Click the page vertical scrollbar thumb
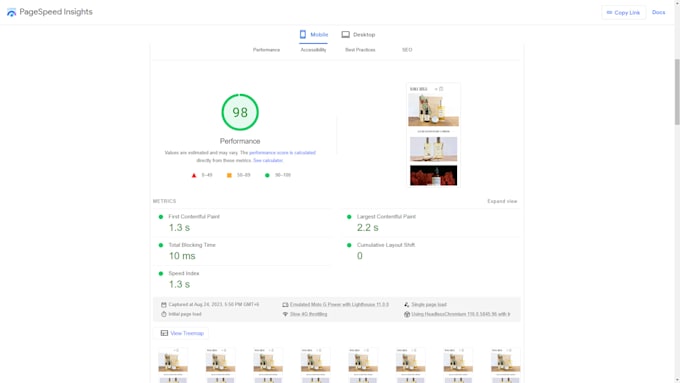 tap(677, 92)
